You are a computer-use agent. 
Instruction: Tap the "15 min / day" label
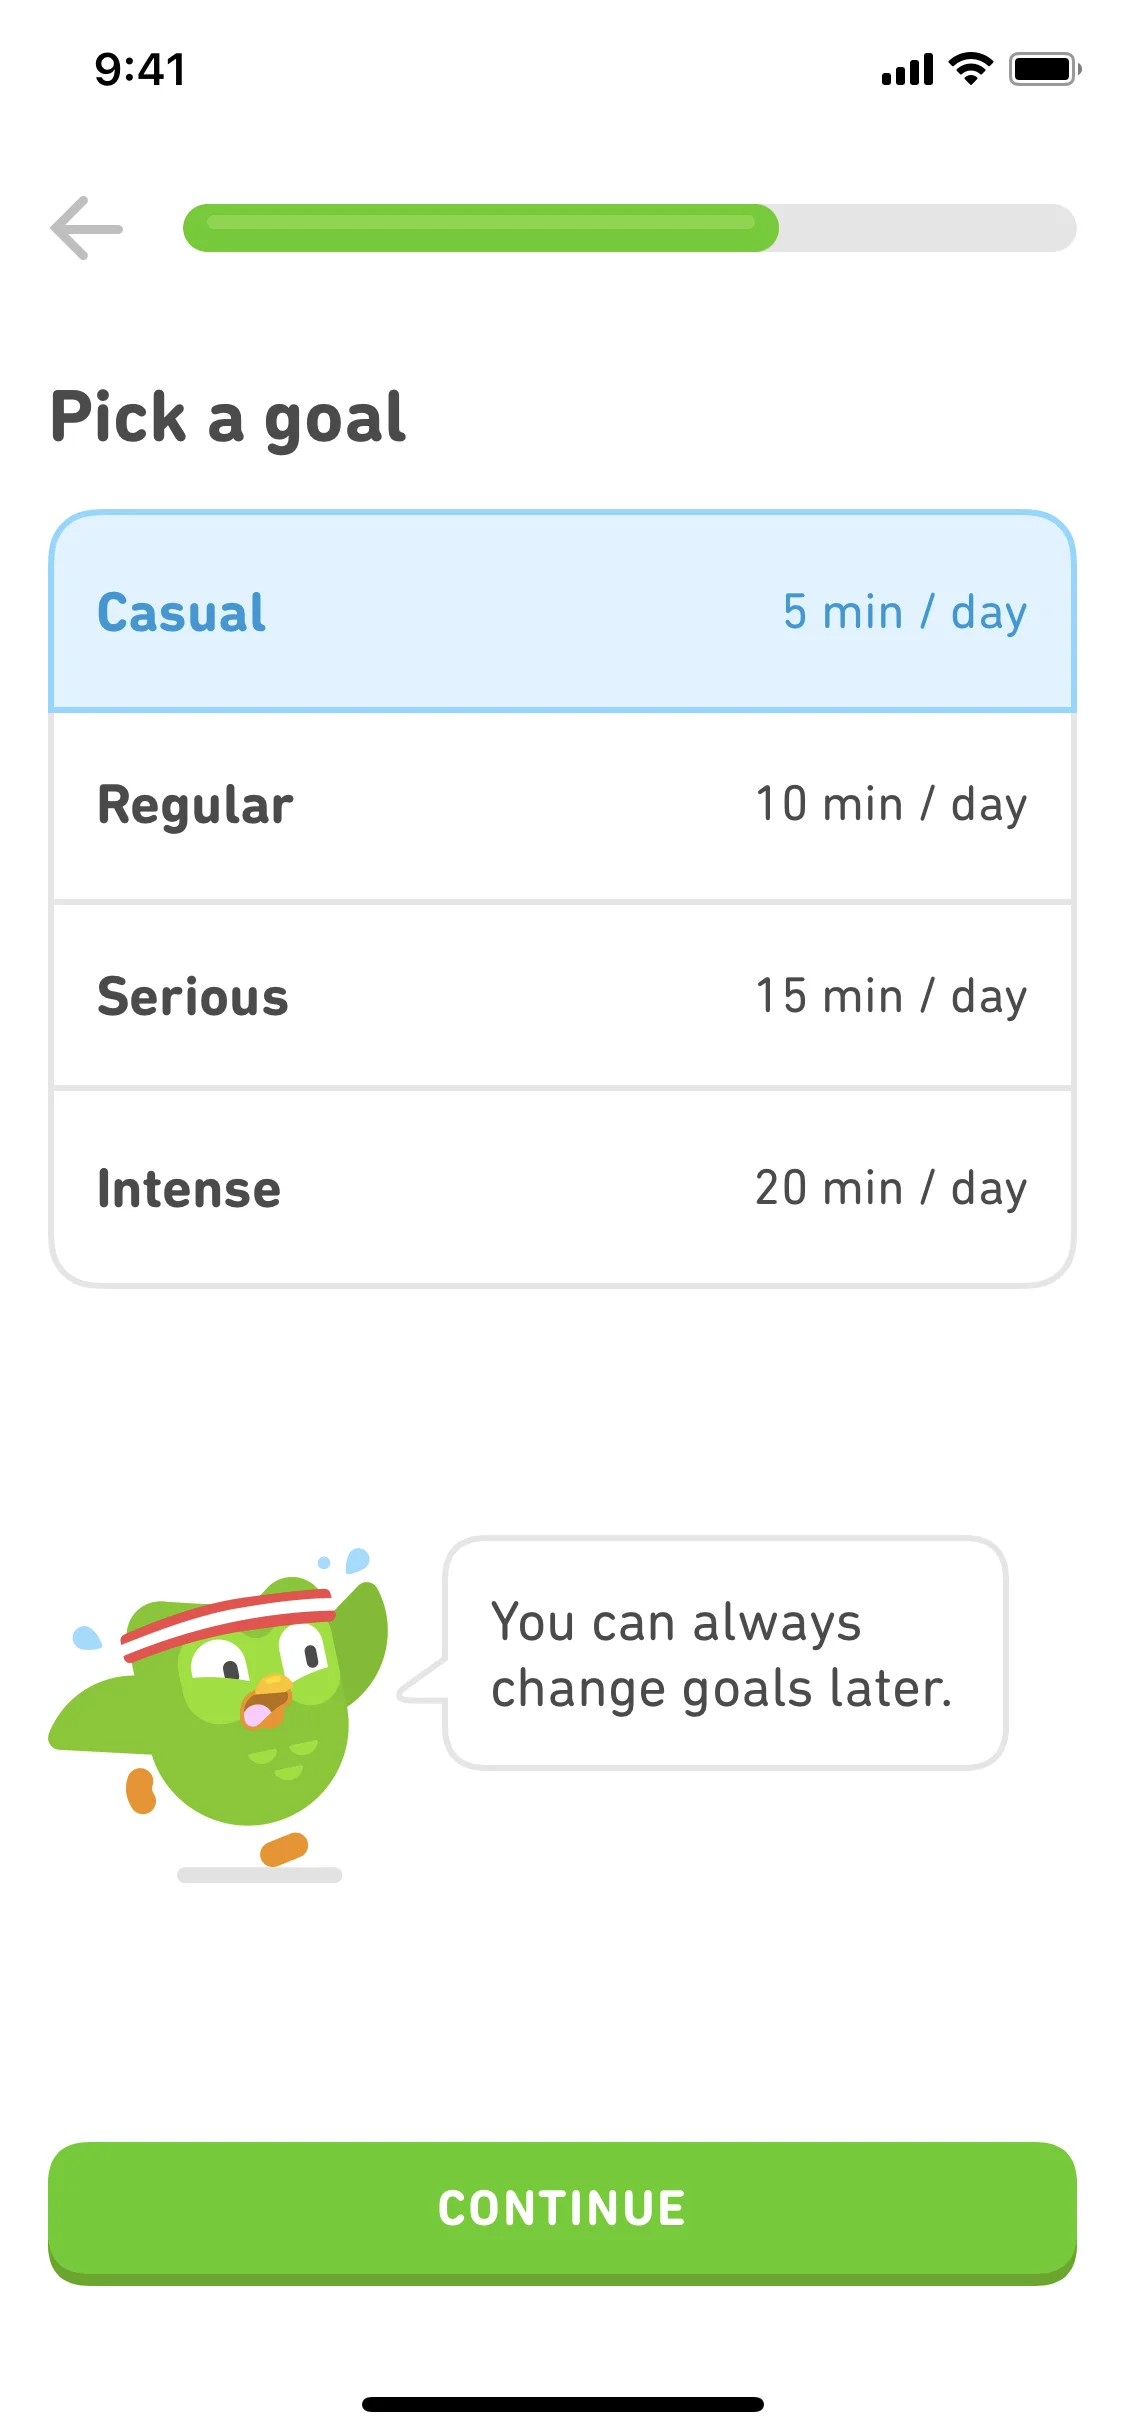pos(890,996)
